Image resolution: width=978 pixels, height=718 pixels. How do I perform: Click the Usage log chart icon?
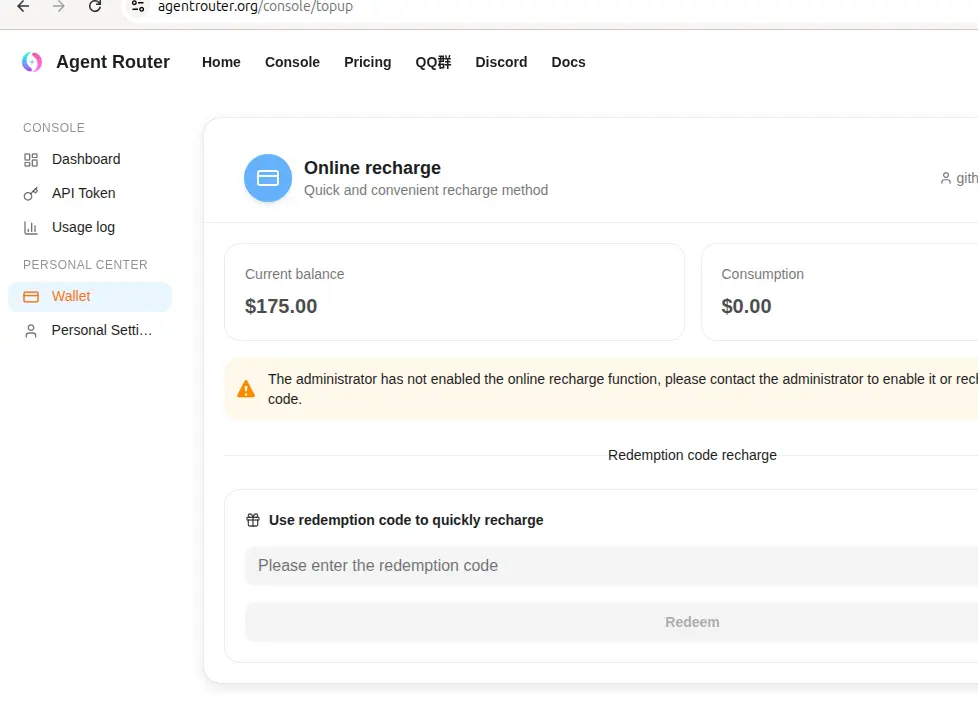tap(31, 228)
